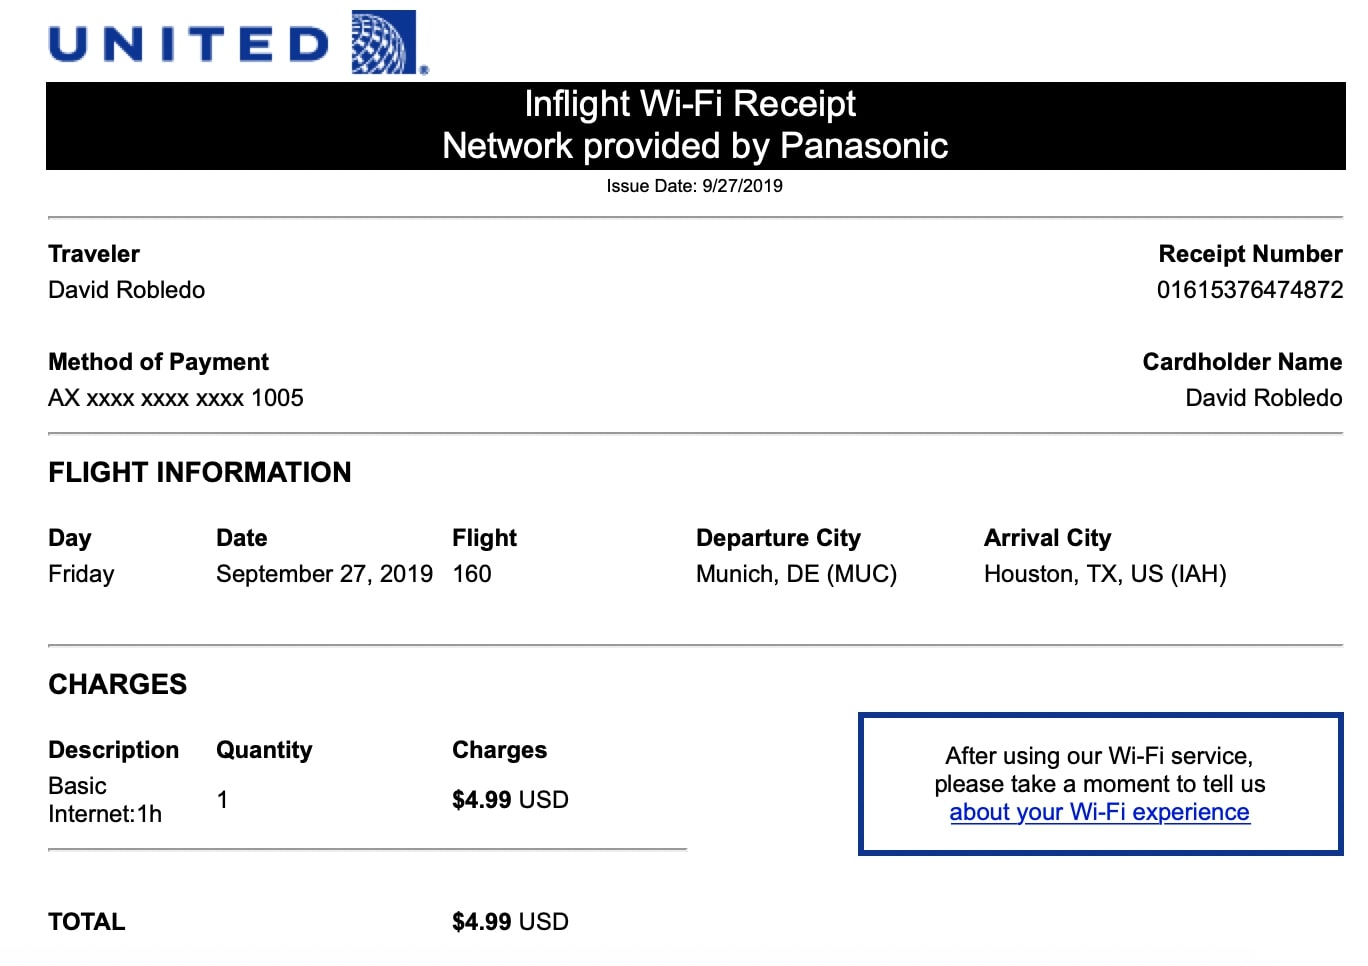Click the $4.99 USD line item charge
The height and width of the screenshot is (966, 1368).
click(510, 800)
